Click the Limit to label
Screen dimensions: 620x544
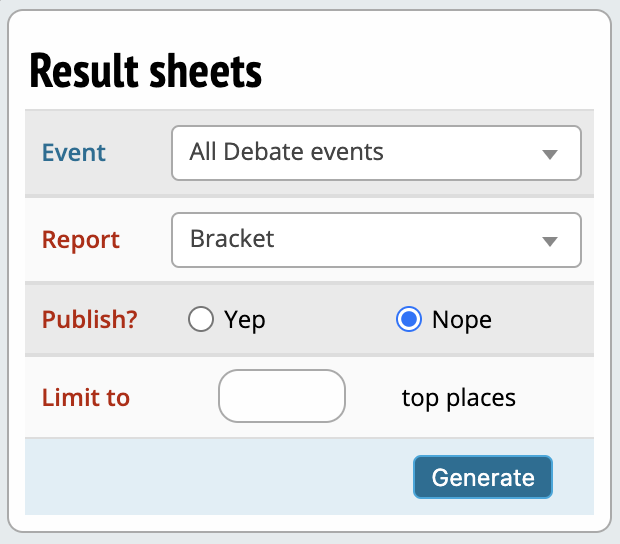tap(86, 397)
